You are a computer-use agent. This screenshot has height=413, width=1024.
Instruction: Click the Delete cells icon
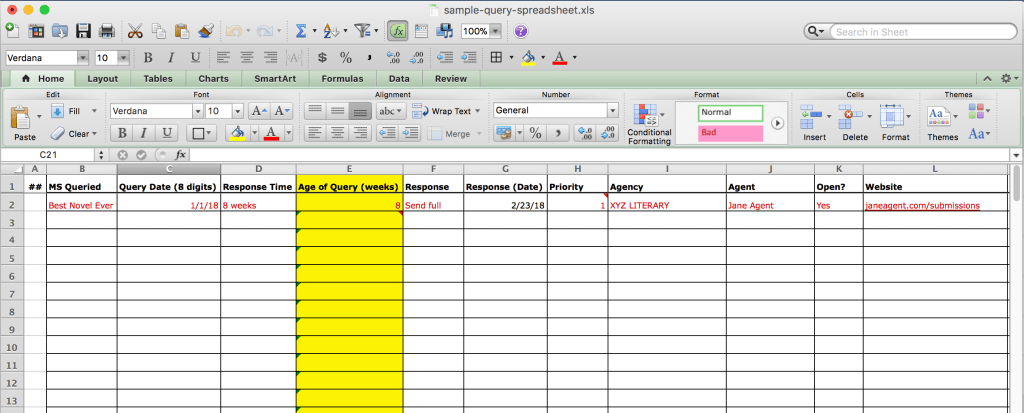[850, 116]
